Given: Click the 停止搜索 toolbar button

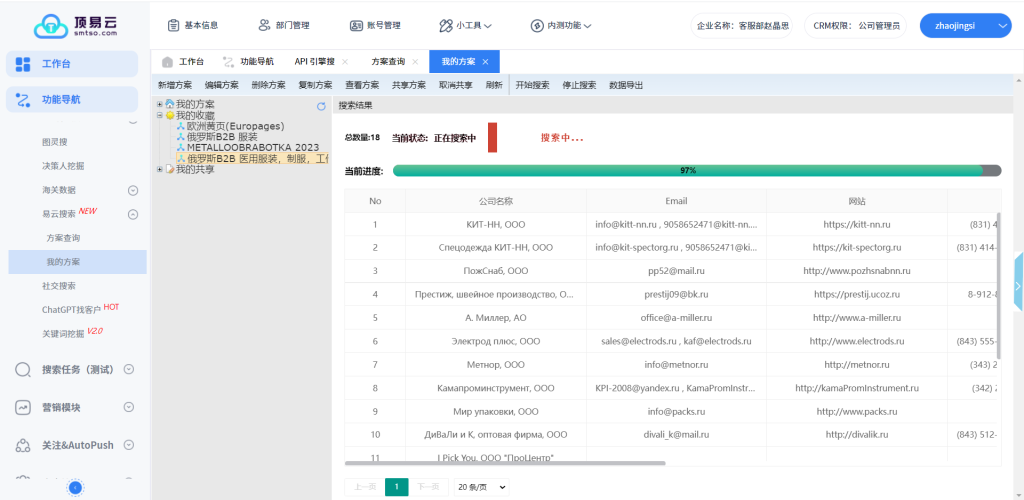Looking at the screenshot, I should [579, 85].
